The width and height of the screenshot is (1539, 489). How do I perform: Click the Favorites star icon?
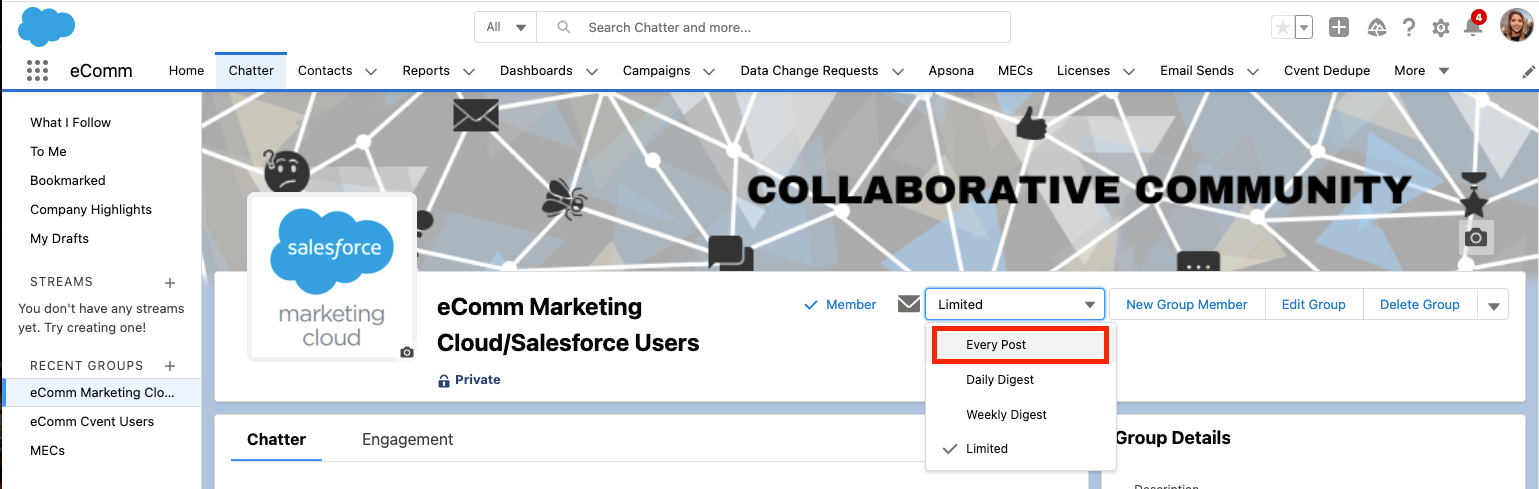tap(1282, 28)
